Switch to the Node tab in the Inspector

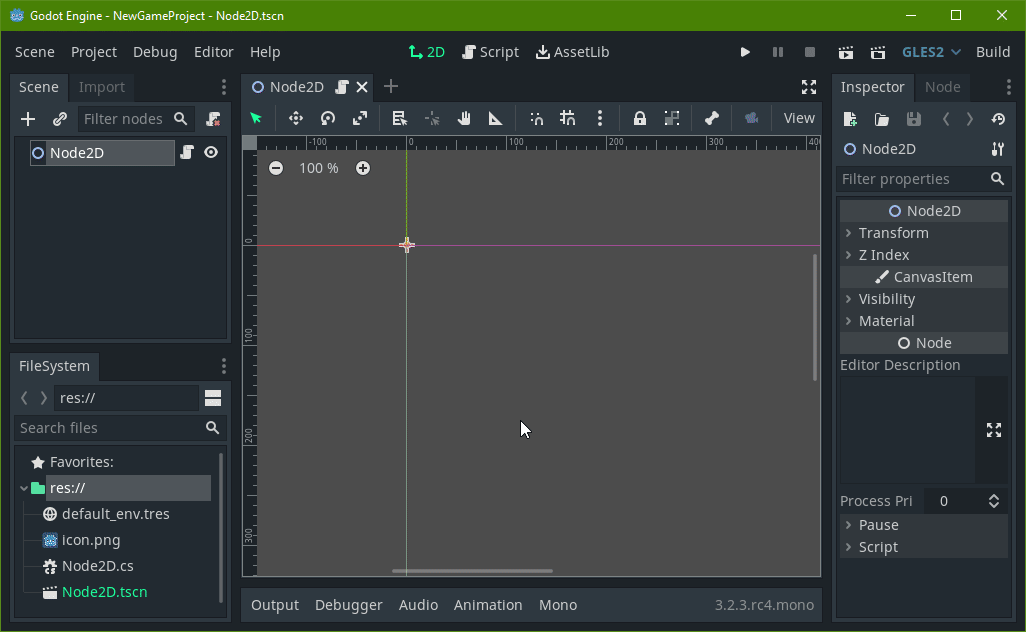(x=941, y=87)
